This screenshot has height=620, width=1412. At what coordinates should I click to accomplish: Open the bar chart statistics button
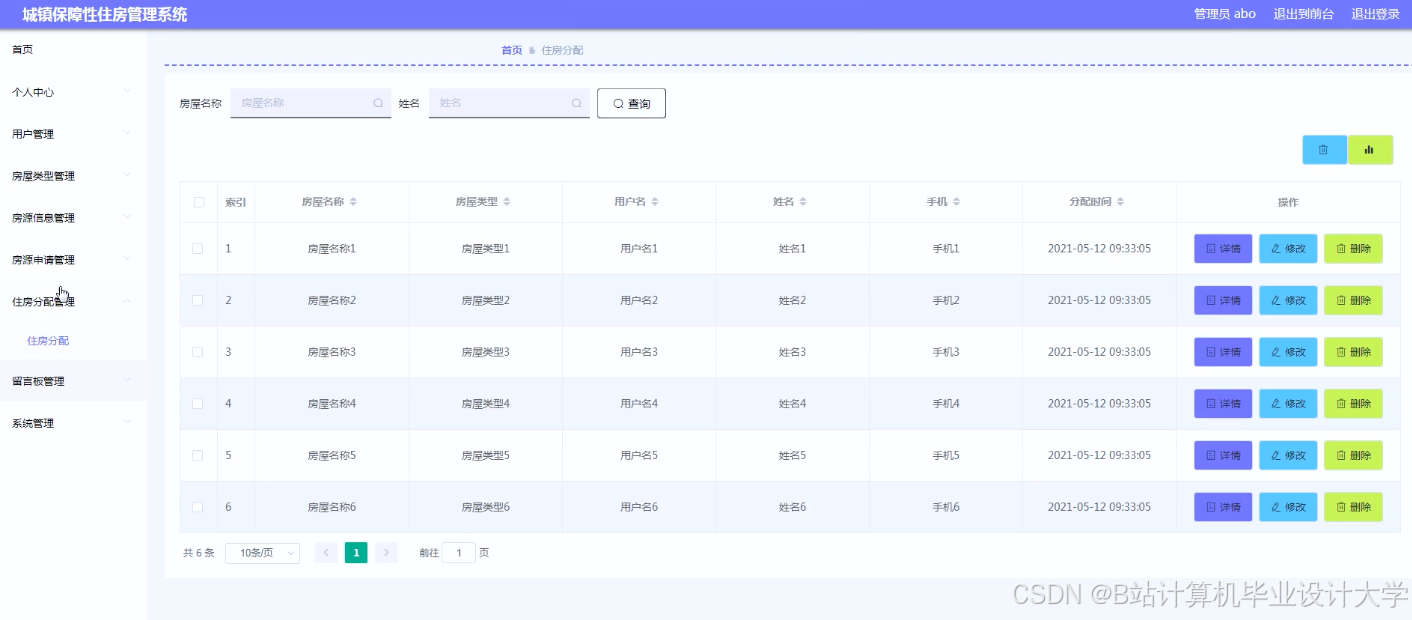[x=1370, y=150]
